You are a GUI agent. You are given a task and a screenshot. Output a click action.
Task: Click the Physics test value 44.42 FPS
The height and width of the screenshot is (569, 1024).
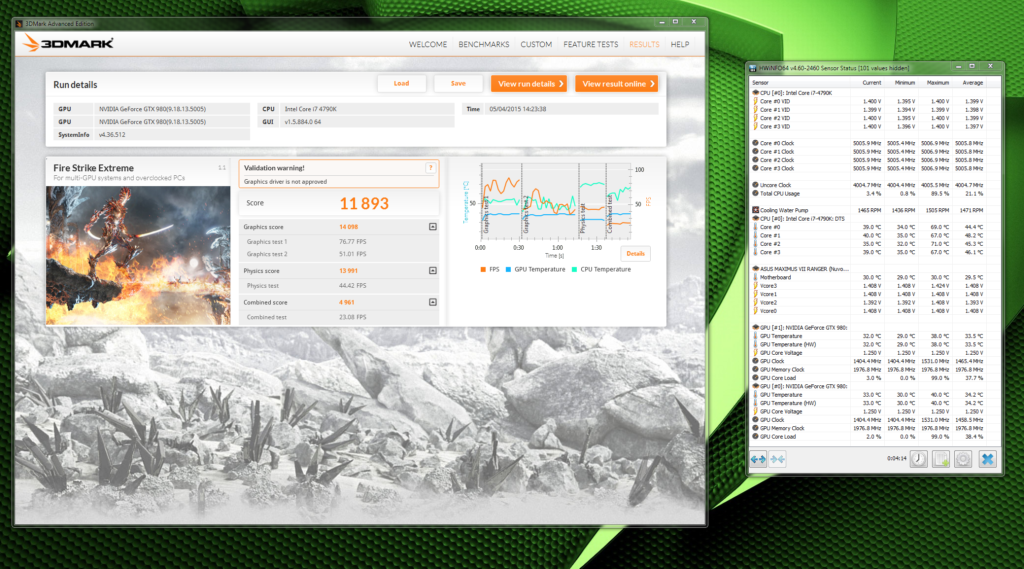[353, 285]
